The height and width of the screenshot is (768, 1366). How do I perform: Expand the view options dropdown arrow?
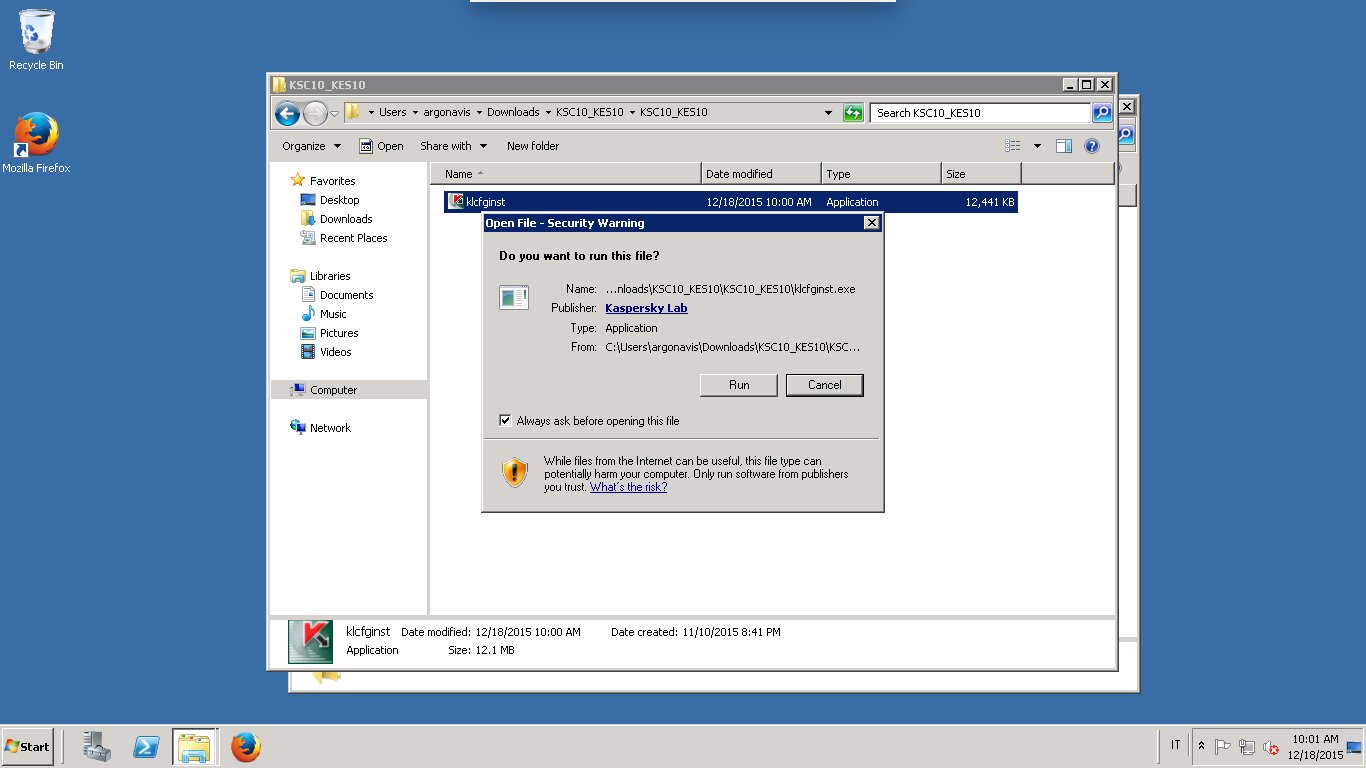point(1037,146)
